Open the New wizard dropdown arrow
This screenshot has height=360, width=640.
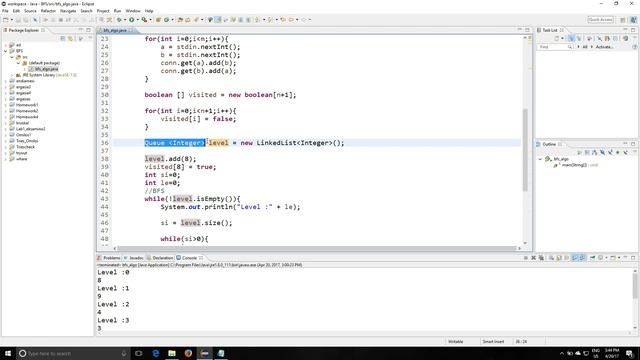click(11, 20)
